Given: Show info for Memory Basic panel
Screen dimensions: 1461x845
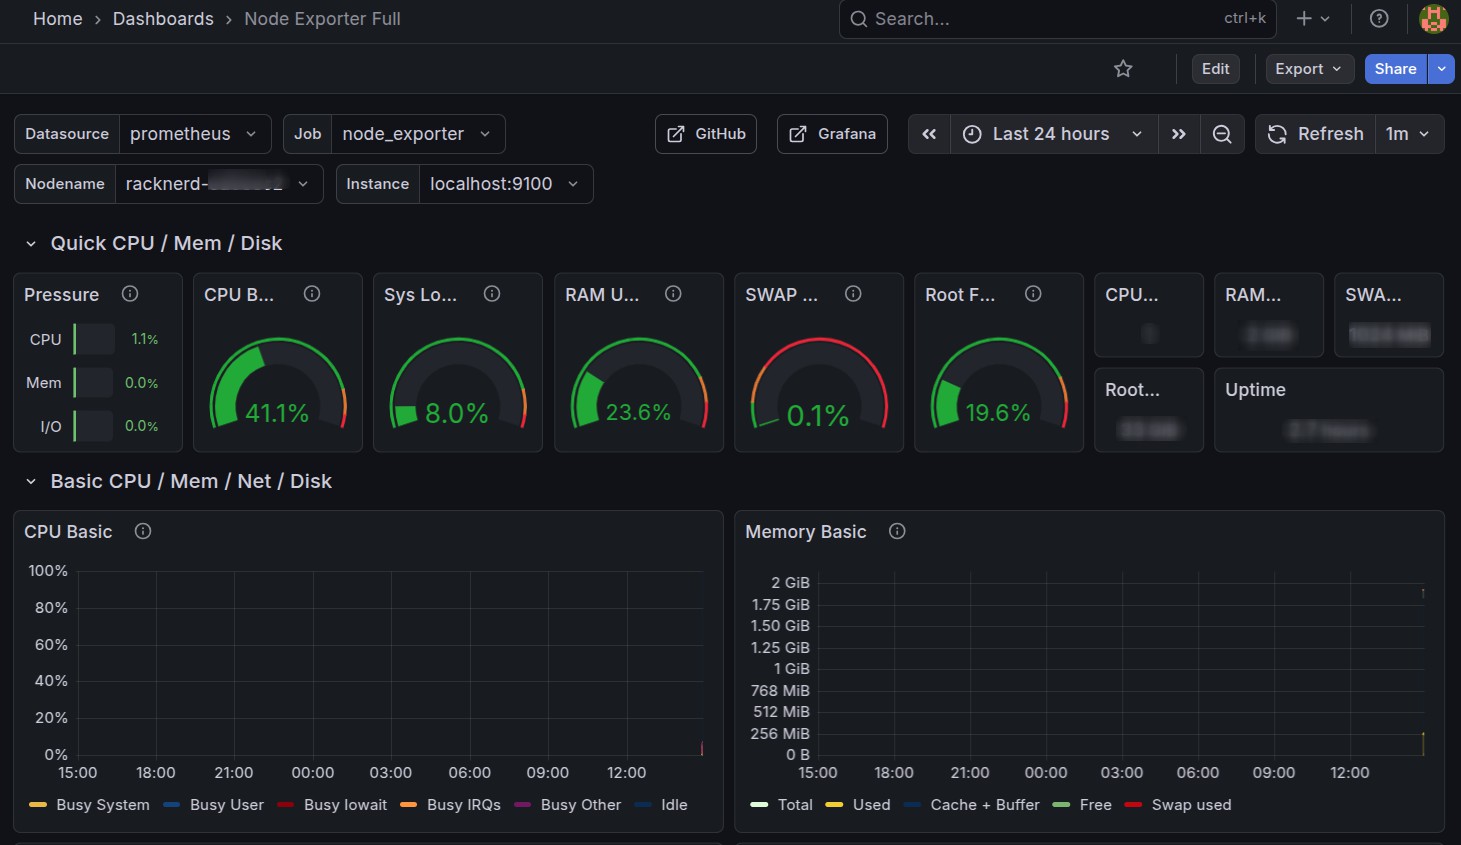Looking at the screenshot, I should (x=897, y=532).
